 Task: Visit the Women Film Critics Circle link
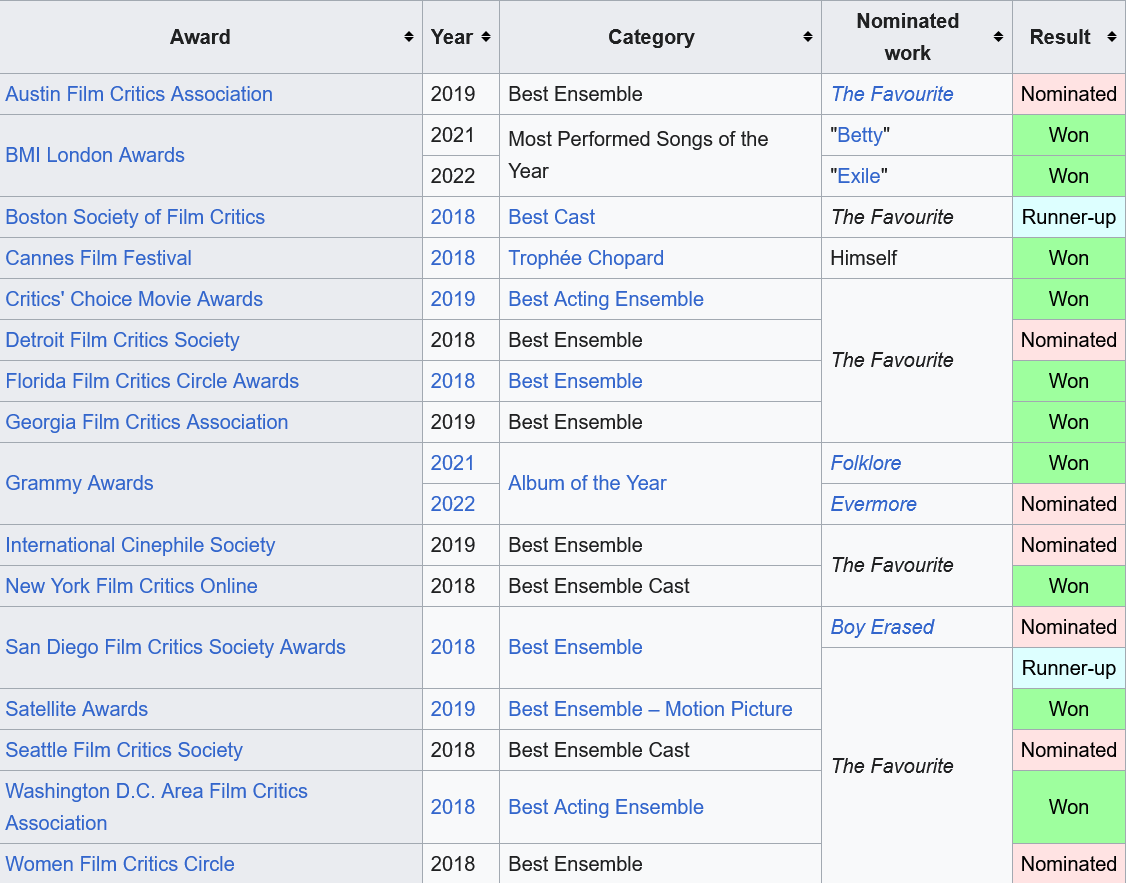120,864
